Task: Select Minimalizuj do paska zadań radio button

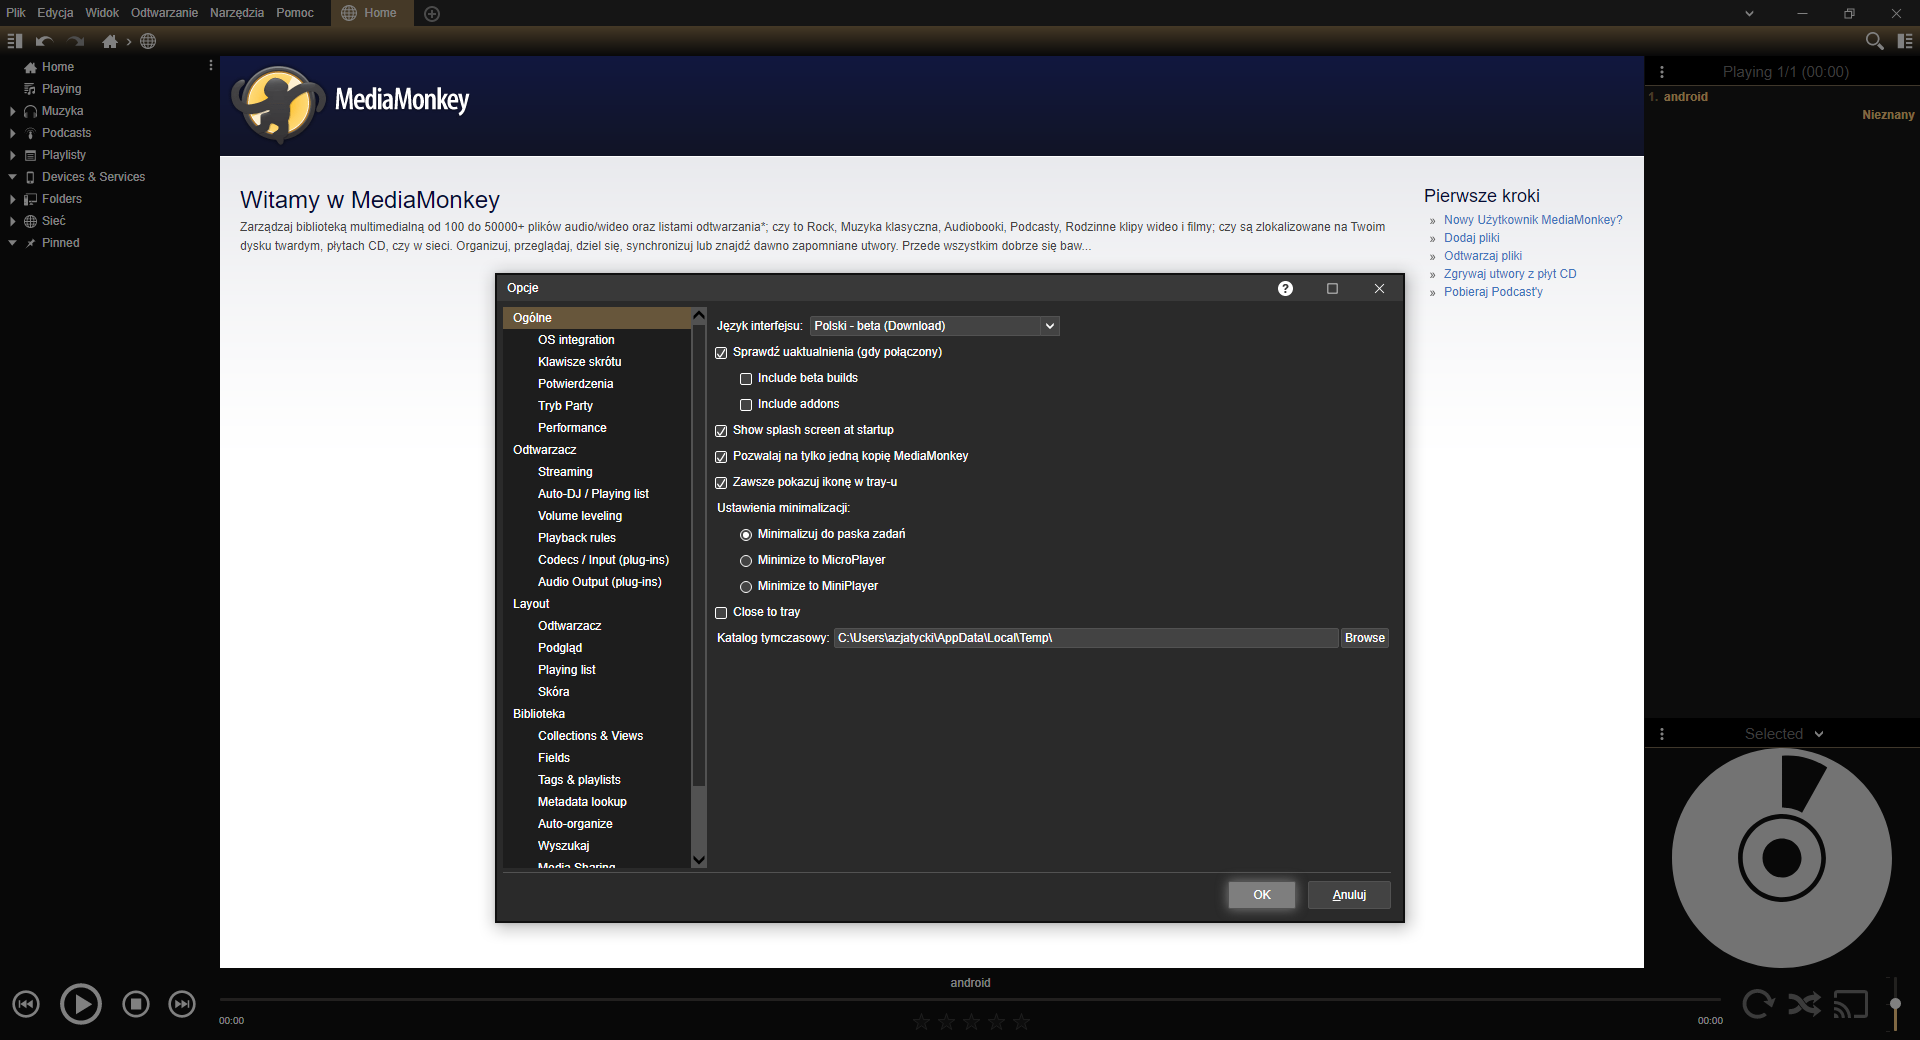Action: coord(746,535)
